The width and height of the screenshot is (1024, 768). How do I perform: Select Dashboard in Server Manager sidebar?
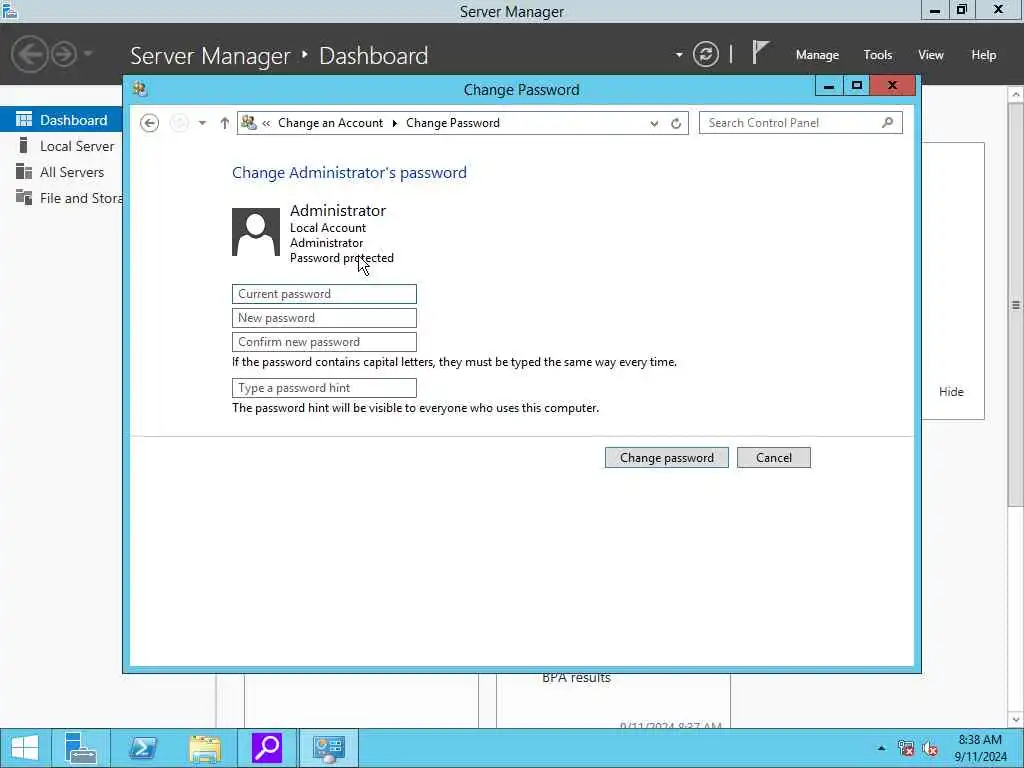point(61,120)
